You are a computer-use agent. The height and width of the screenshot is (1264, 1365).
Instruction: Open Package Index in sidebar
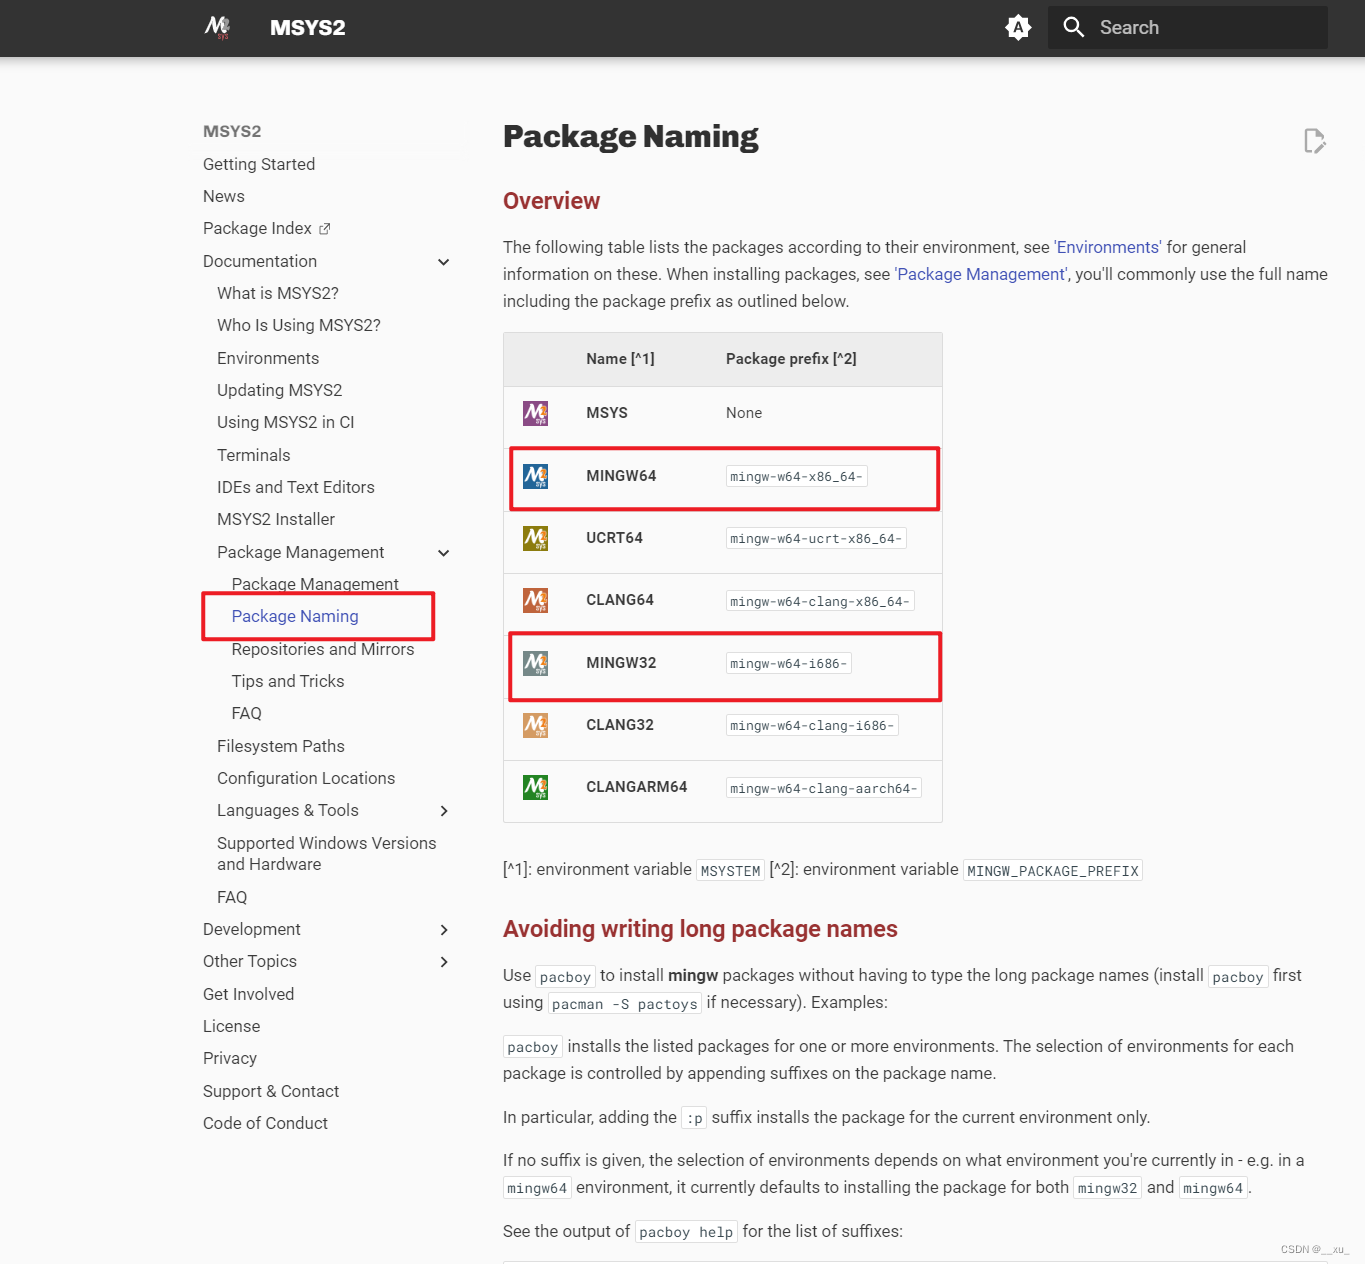(x=257, y=228)
